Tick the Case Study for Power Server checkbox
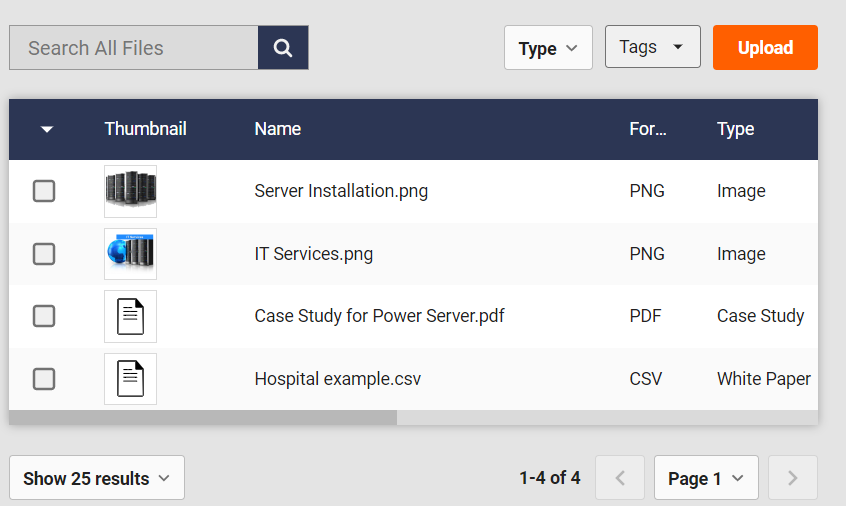This screenshot has width=846, height=506. tap(44, 316)
